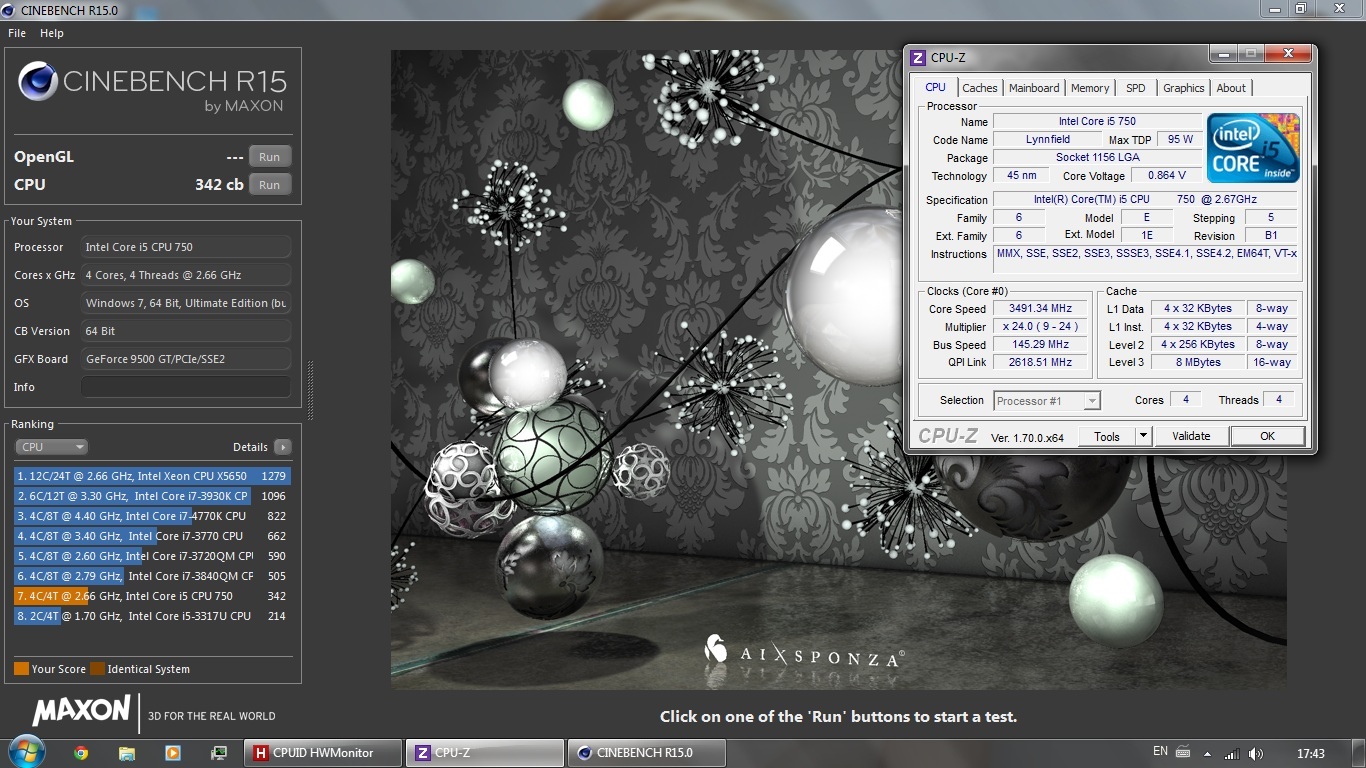1366x768 pixels.
Task: Click the CPU-Z title bar Z icon
Action: pos(918,58)
